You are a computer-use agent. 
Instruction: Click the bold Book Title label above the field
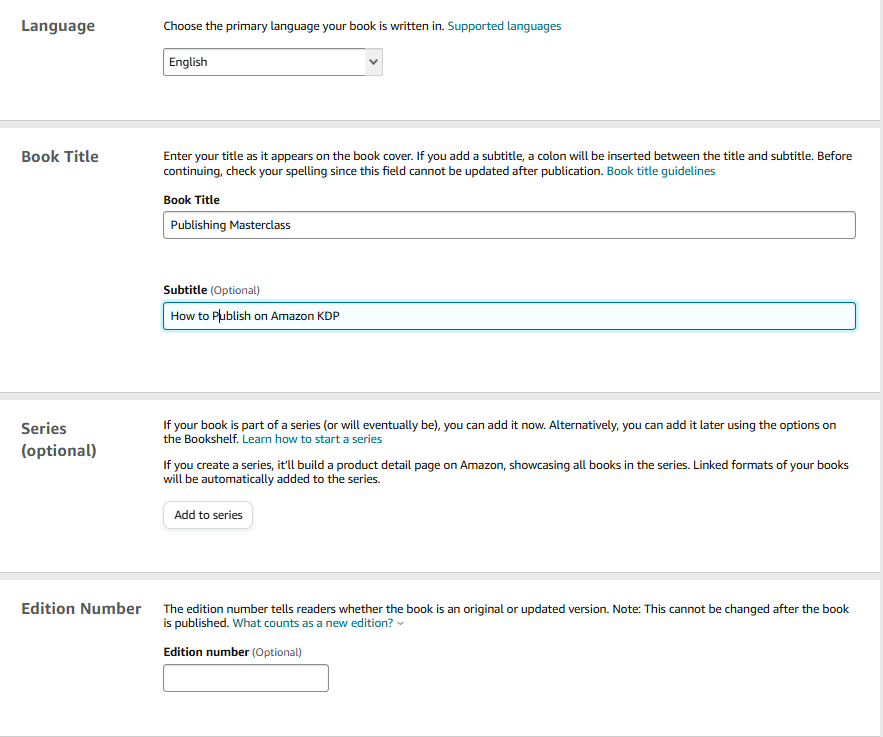point(191,200)
